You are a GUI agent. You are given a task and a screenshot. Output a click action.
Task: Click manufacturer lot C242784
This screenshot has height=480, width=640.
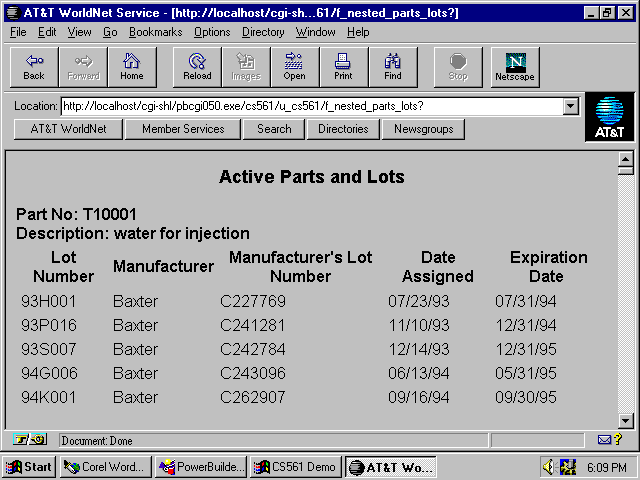[253, 350]
